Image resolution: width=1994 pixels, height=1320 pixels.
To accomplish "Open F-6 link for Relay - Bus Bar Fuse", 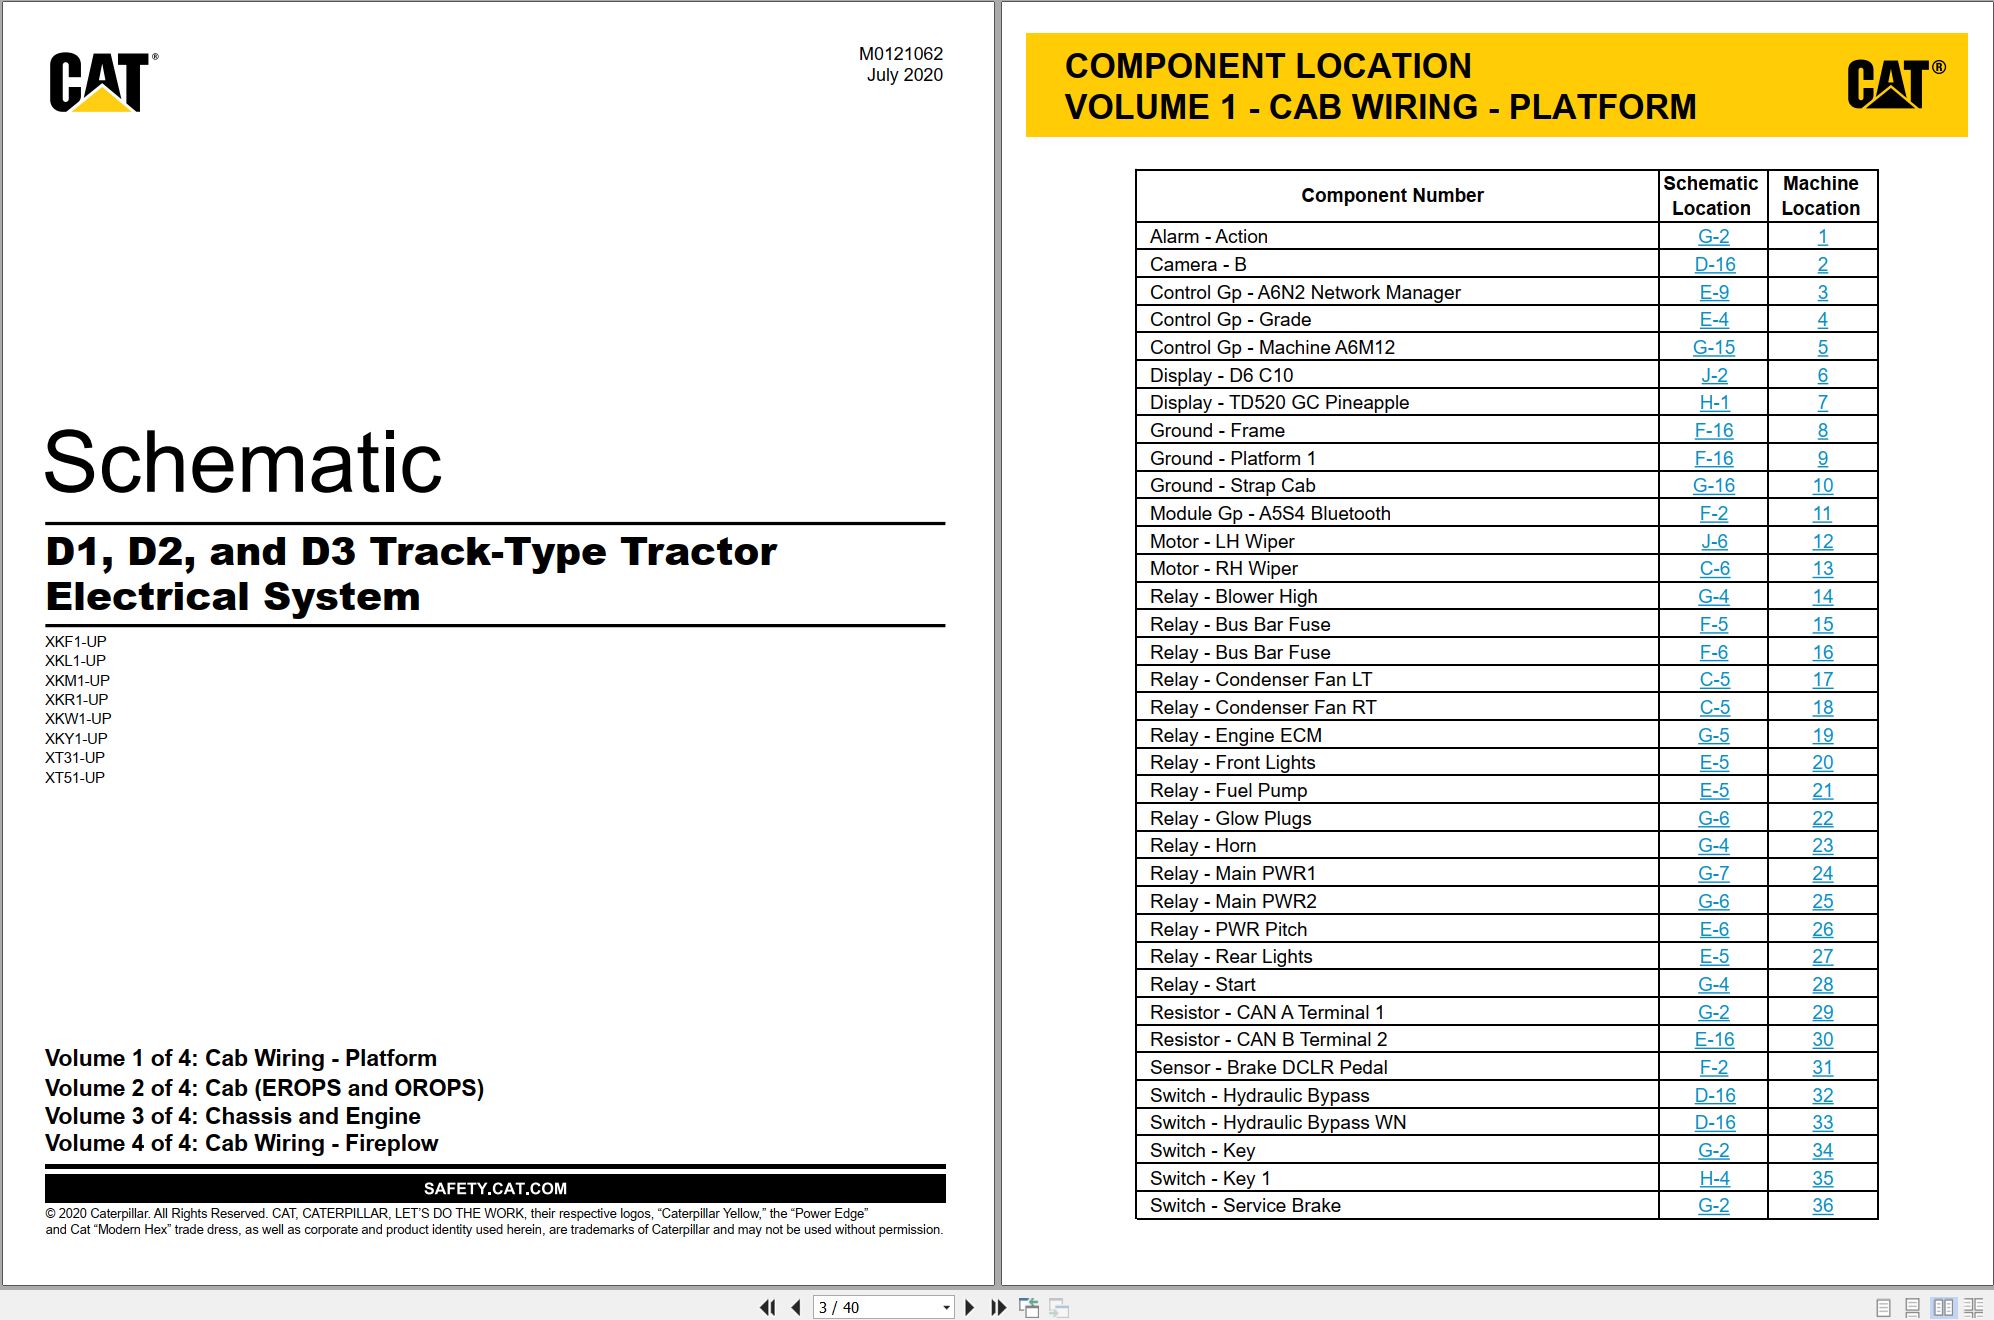I will 1713,652.
